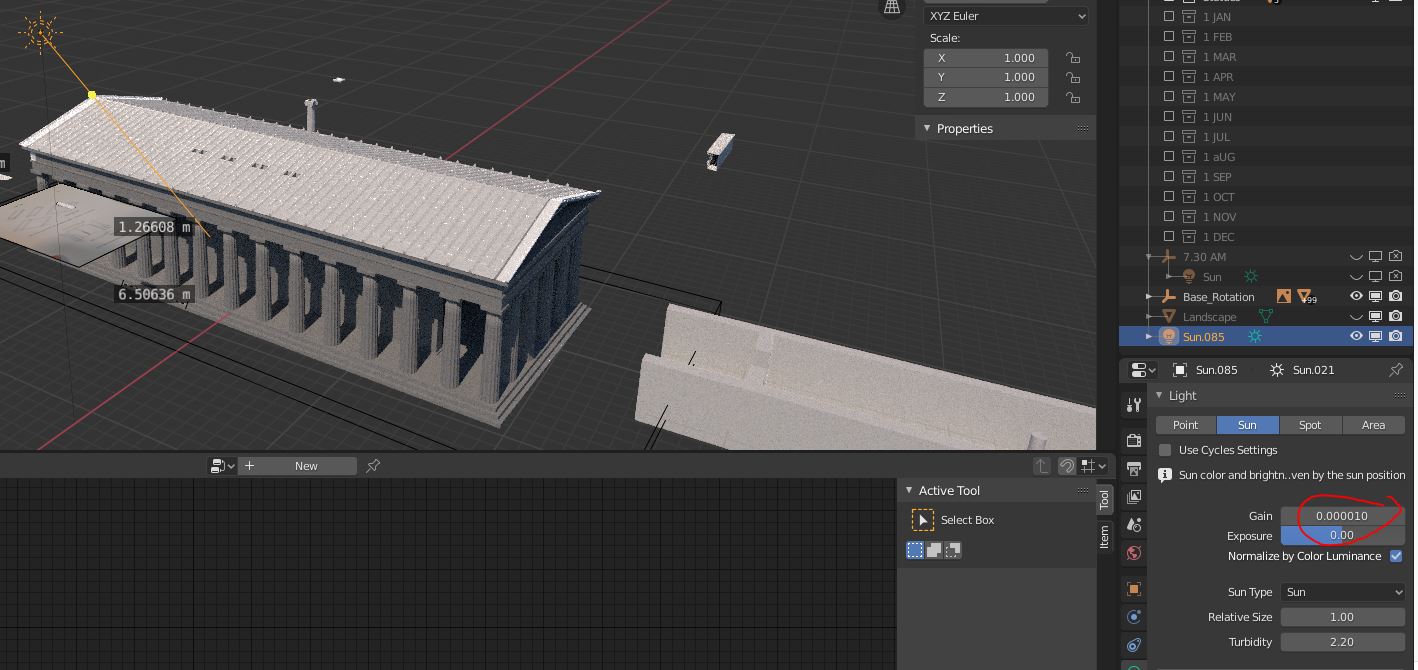Click the New button in node editor
The height and width of the screenshot is (670, 1418).
pyautogui.click(x=306, y=466)
